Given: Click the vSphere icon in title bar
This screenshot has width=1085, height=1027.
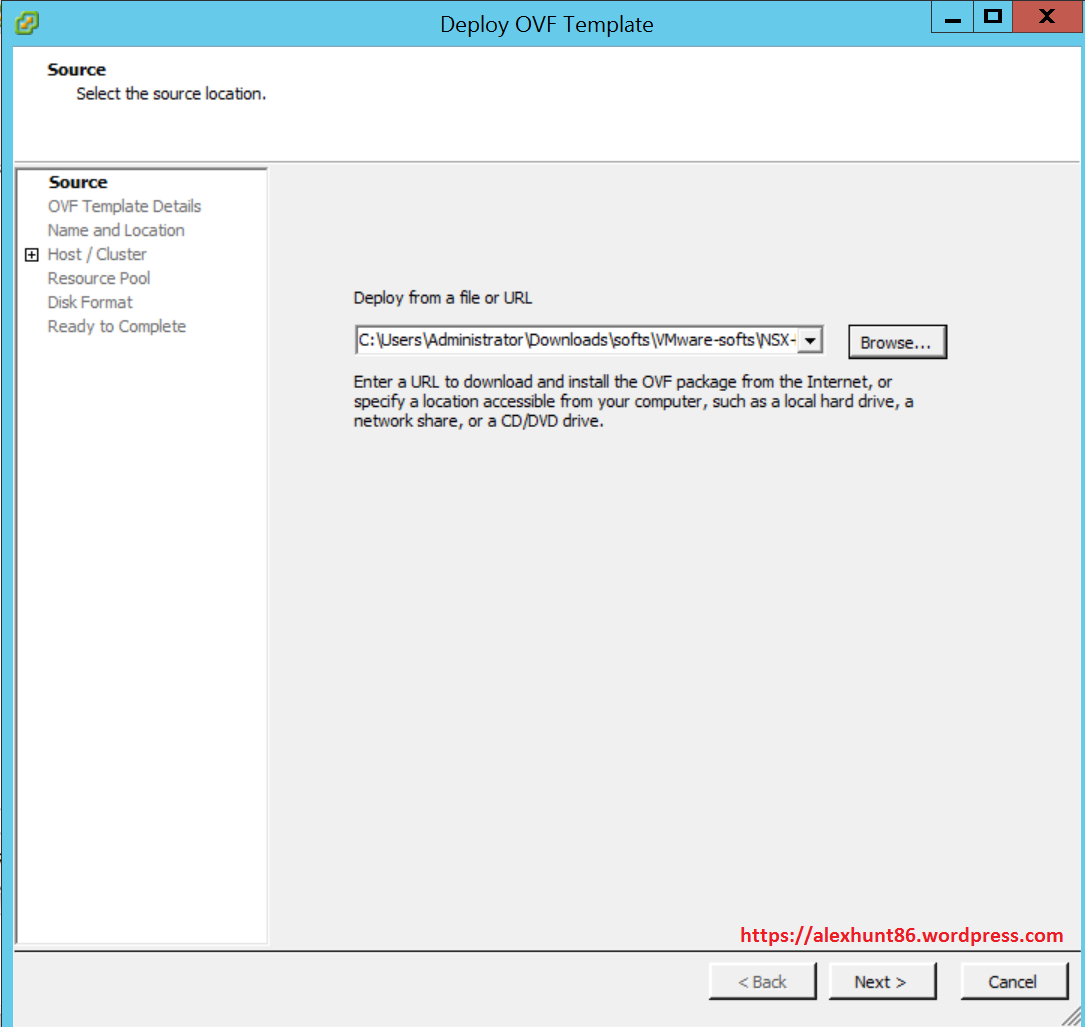Looking at the screenshot, I should (x=26, y=23).
